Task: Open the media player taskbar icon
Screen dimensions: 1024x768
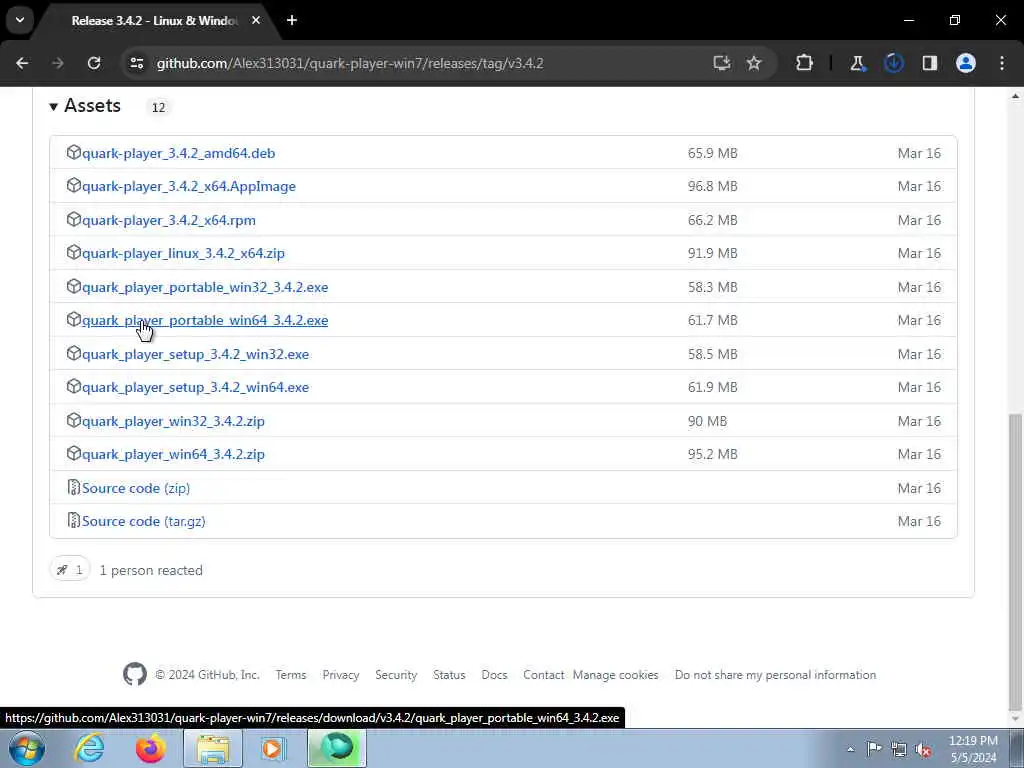Action: pyautogui.click(x=272, y=748)
